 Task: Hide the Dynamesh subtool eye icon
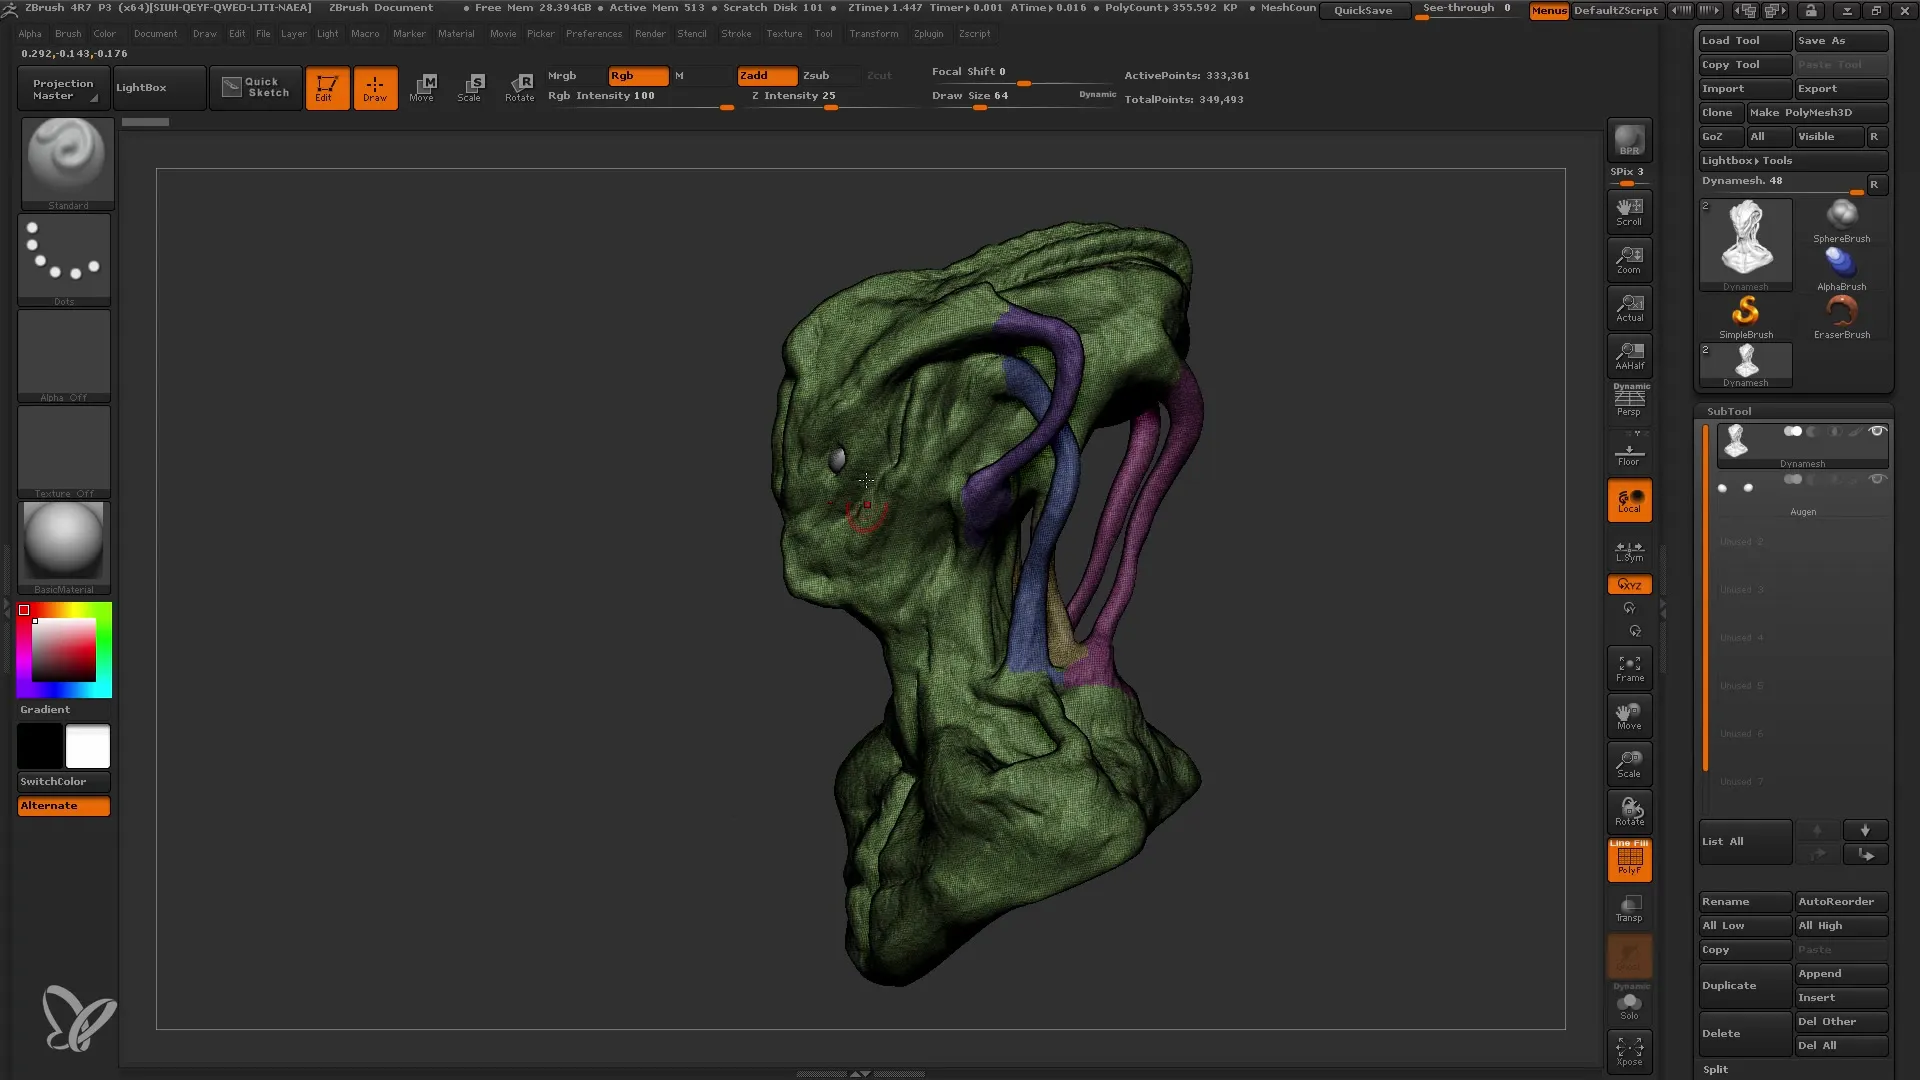1877,432
